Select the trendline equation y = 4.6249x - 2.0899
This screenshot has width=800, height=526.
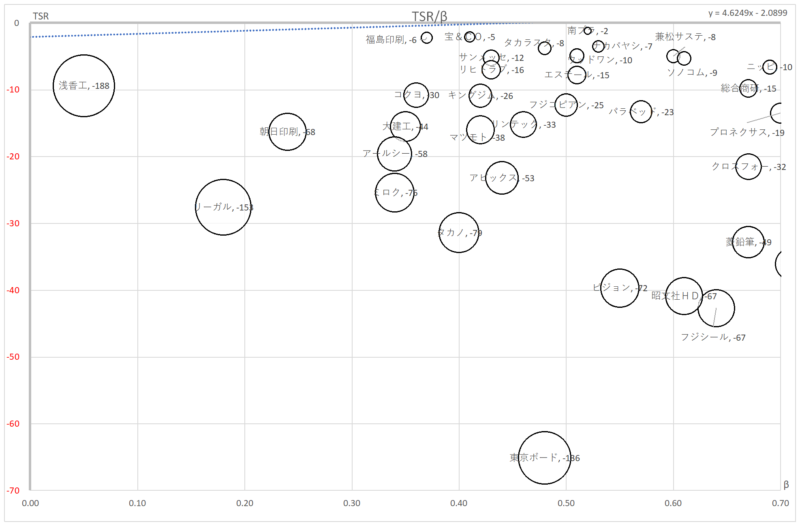click(x=747, y=13)
